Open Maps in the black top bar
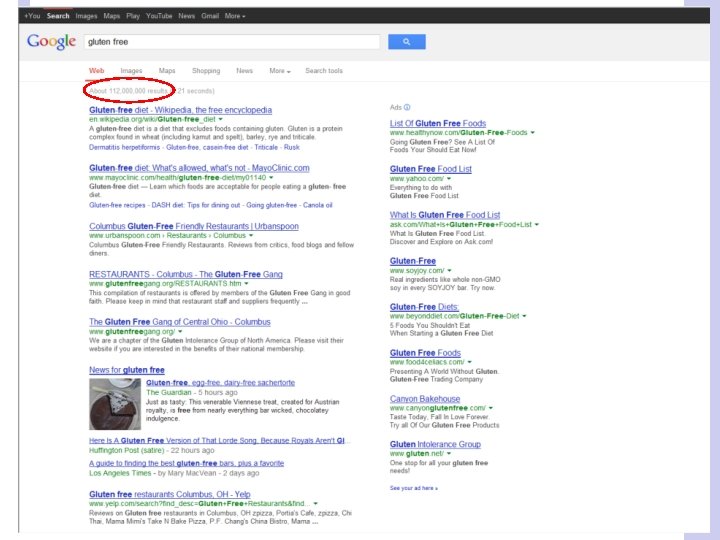Viewport: 720px width, 540px height. tap(112, 16)
